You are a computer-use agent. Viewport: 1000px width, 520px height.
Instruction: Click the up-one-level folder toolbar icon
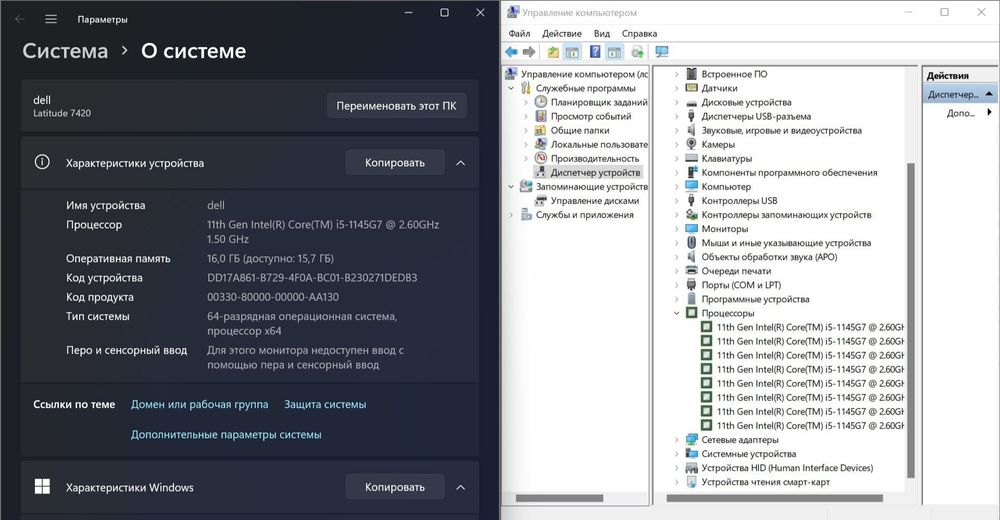pos(553,52)
